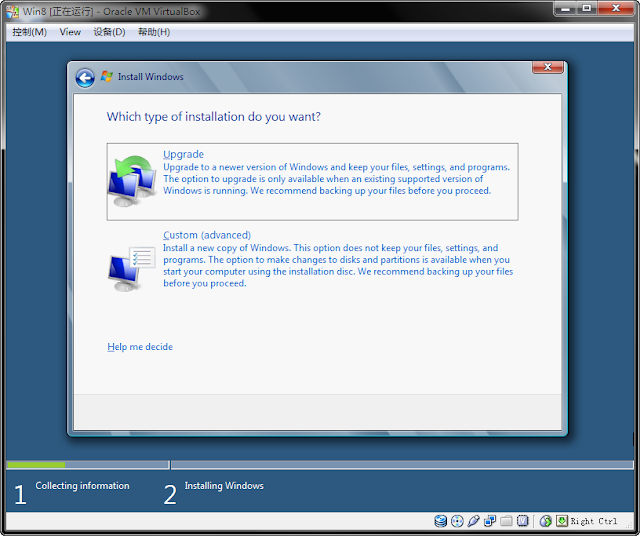This screenshot has height=536, width=640.
Task: Open the Help me decide link
Action: coord(140,347)
